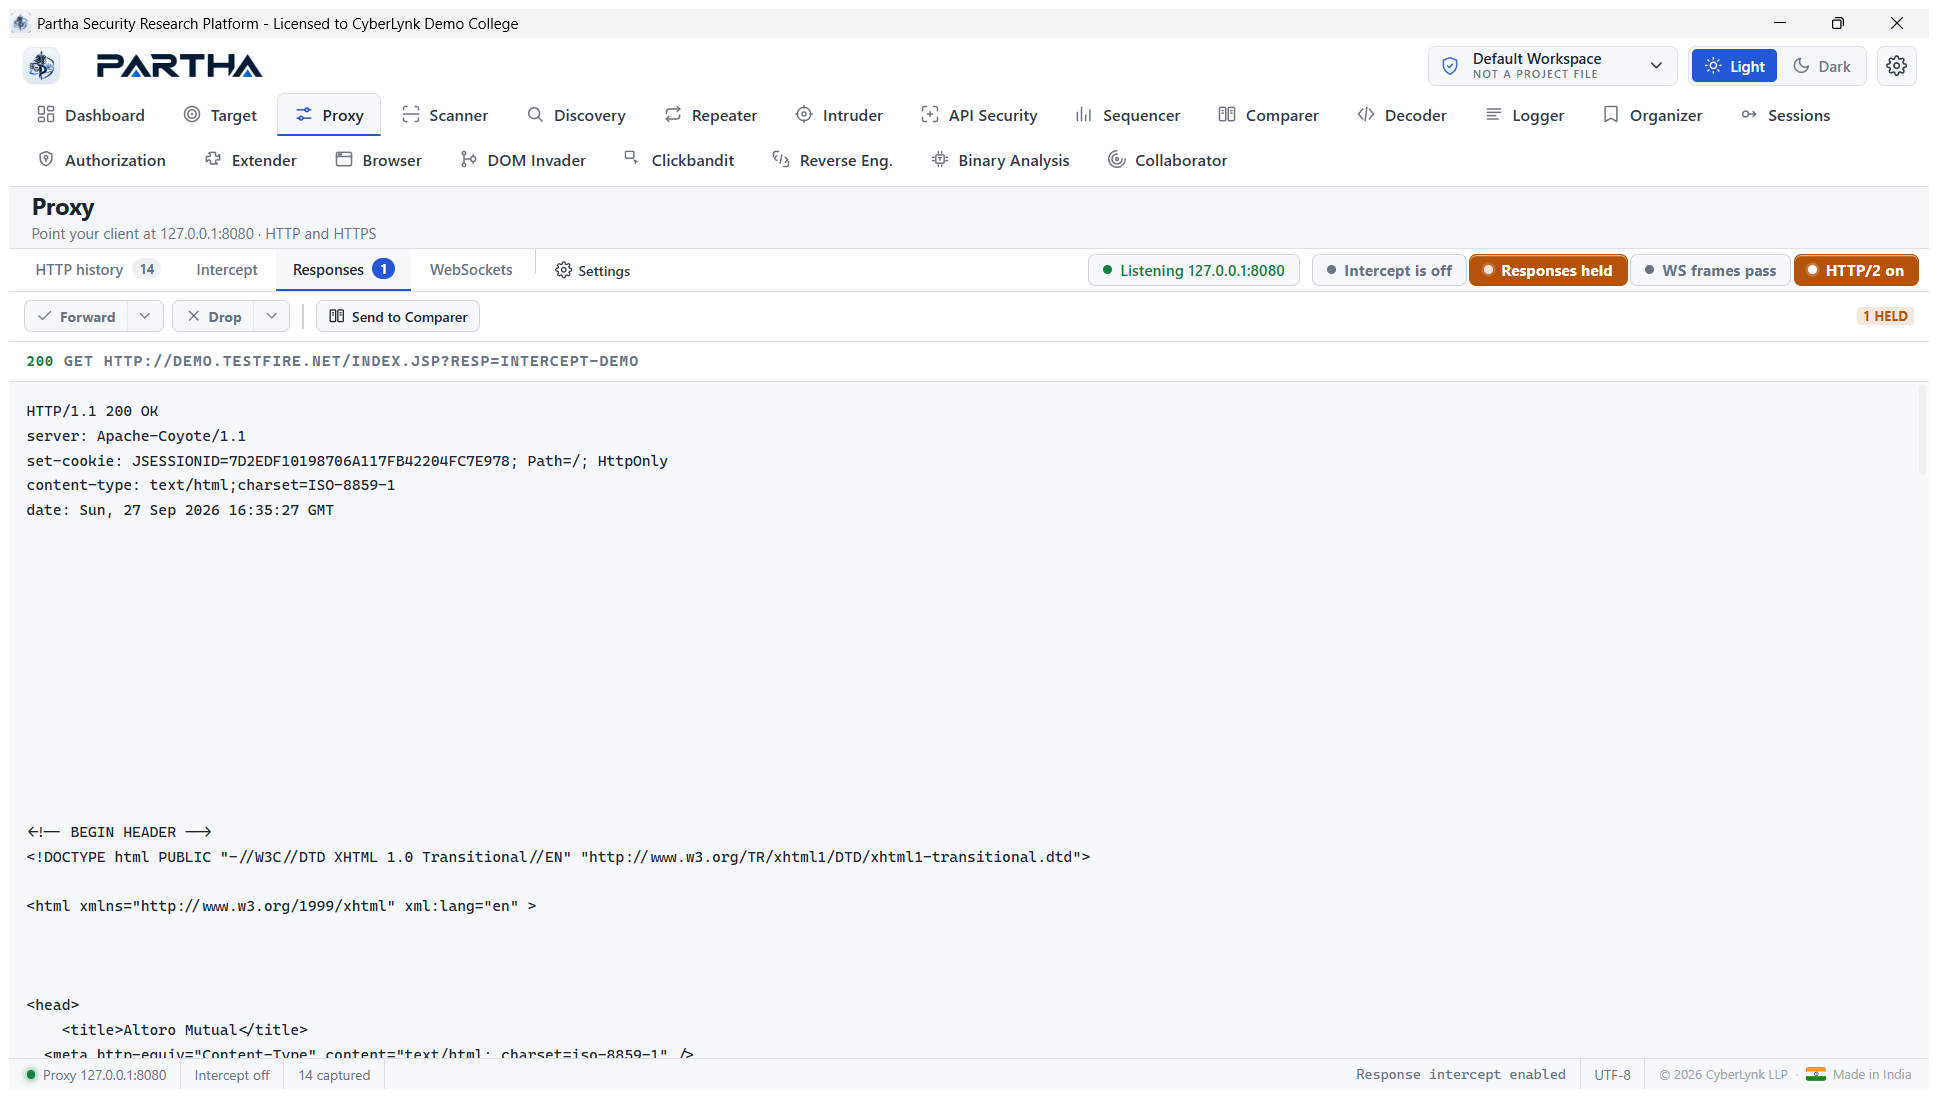This screenshot has width=1938, height=1098.
Task: Click the set-cookie header line
Action: (x=347, y=461)
